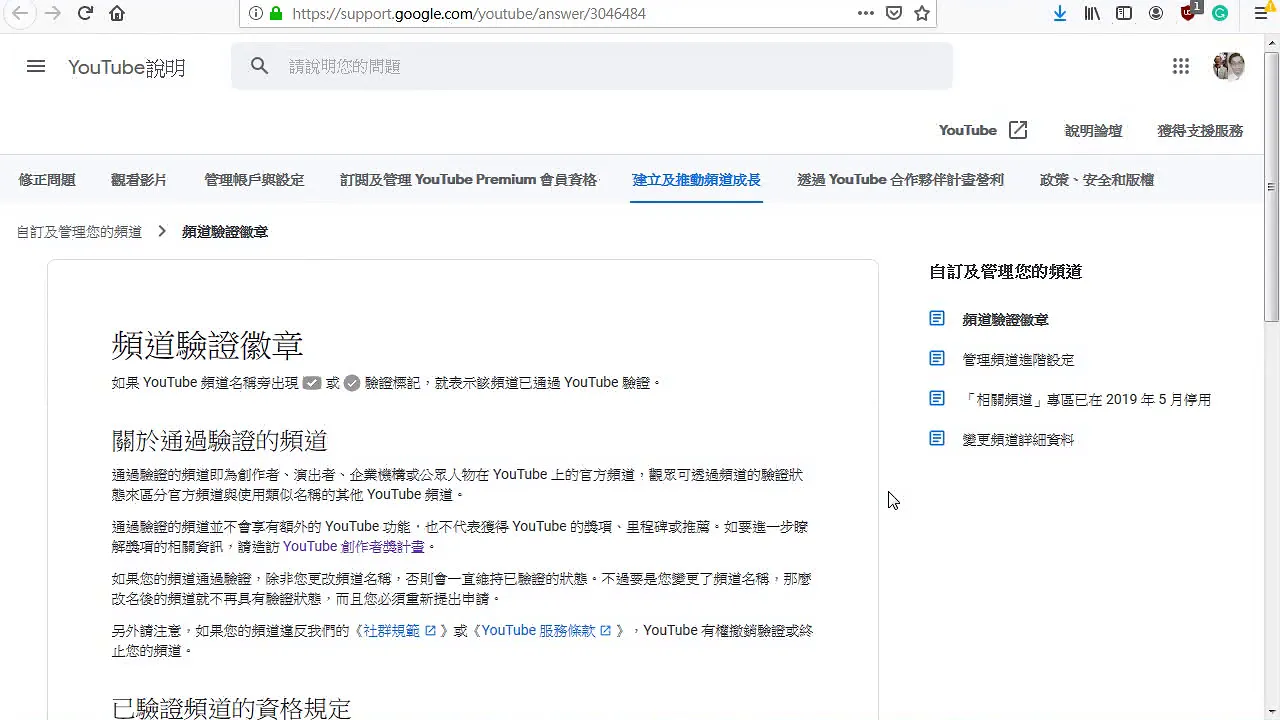Open the 說明論壇 link
The width and height of the screenshot is (1280, 720).
tap(1093, 130)
